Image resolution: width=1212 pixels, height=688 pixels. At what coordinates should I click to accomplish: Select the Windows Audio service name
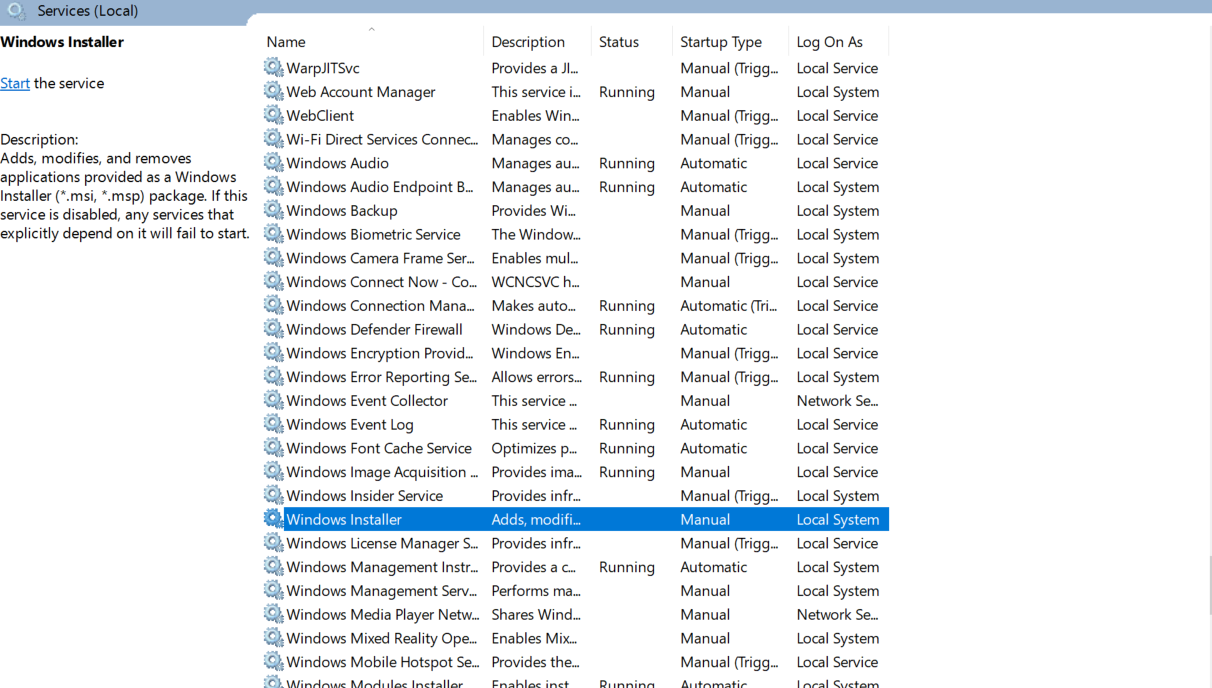pyautogui.click(x=338, y=163)
